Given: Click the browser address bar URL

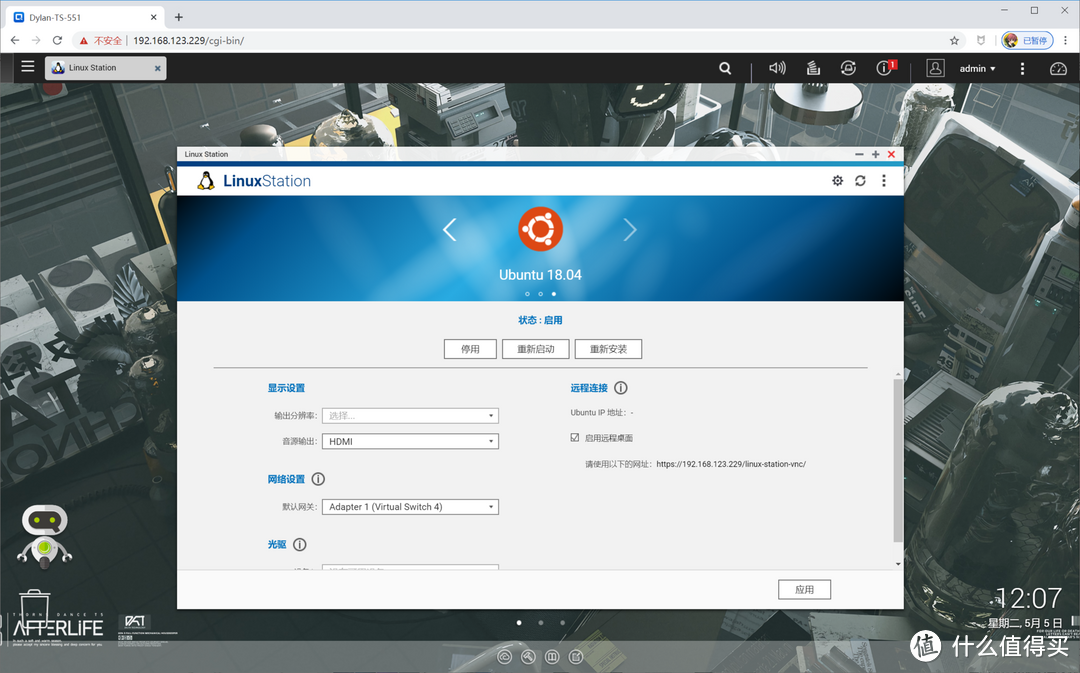Looking at the screenshot, I should click(189, 41).
